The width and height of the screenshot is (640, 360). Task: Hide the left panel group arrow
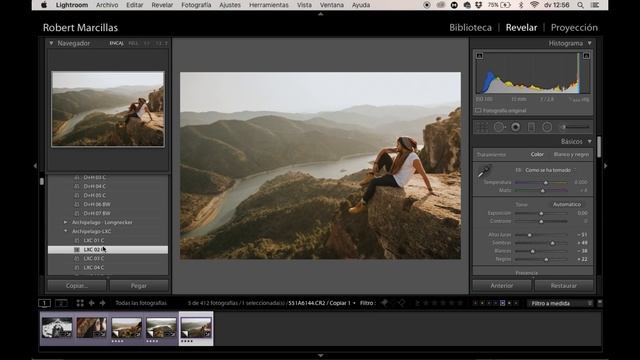35,166
